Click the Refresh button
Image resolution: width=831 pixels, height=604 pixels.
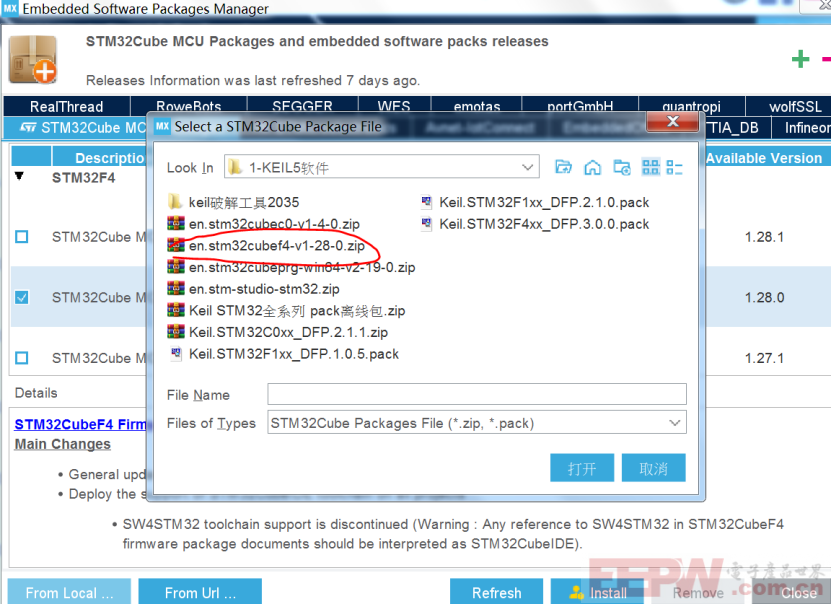pos(497,592)
